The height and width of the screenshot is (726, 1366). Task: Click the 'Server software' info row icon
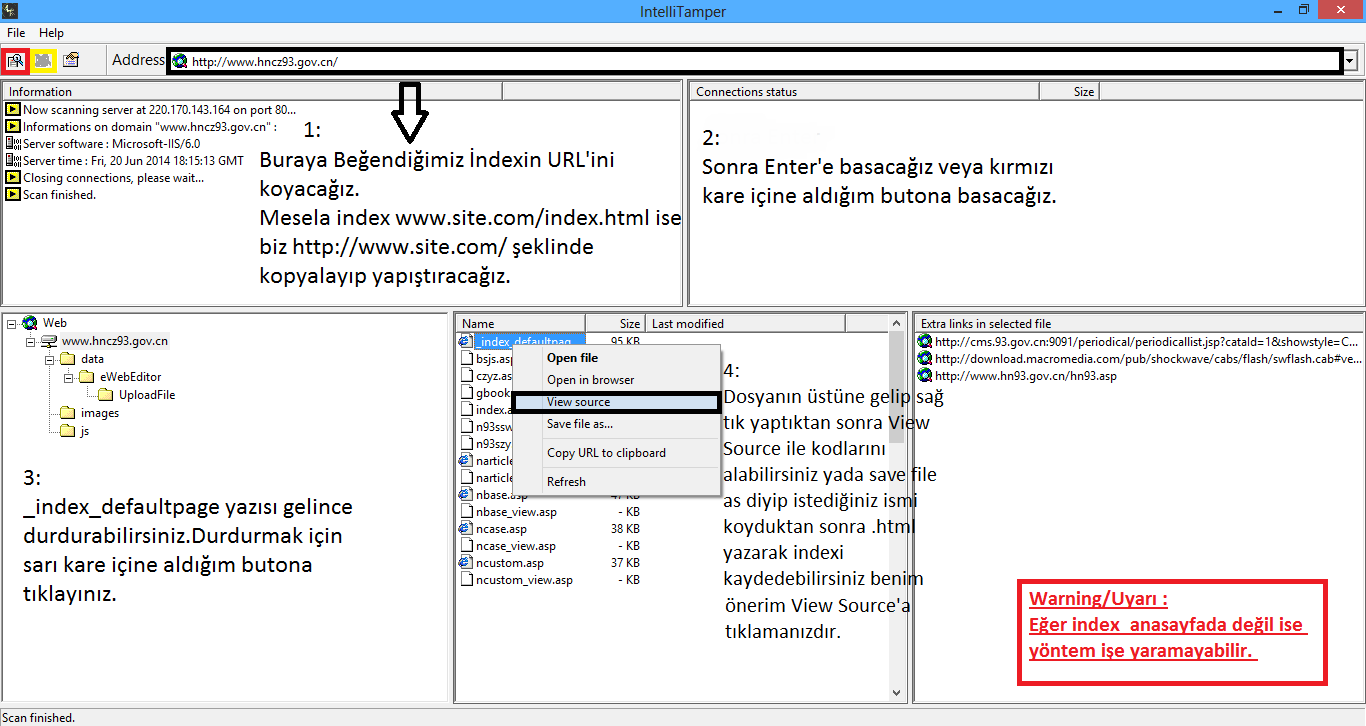tap(13, 144)
